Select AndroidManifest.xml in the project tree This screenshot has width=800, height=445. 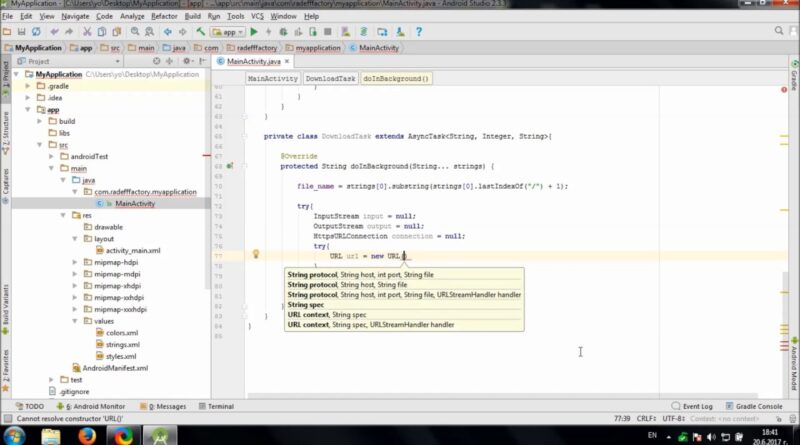[x=115, y=368]
